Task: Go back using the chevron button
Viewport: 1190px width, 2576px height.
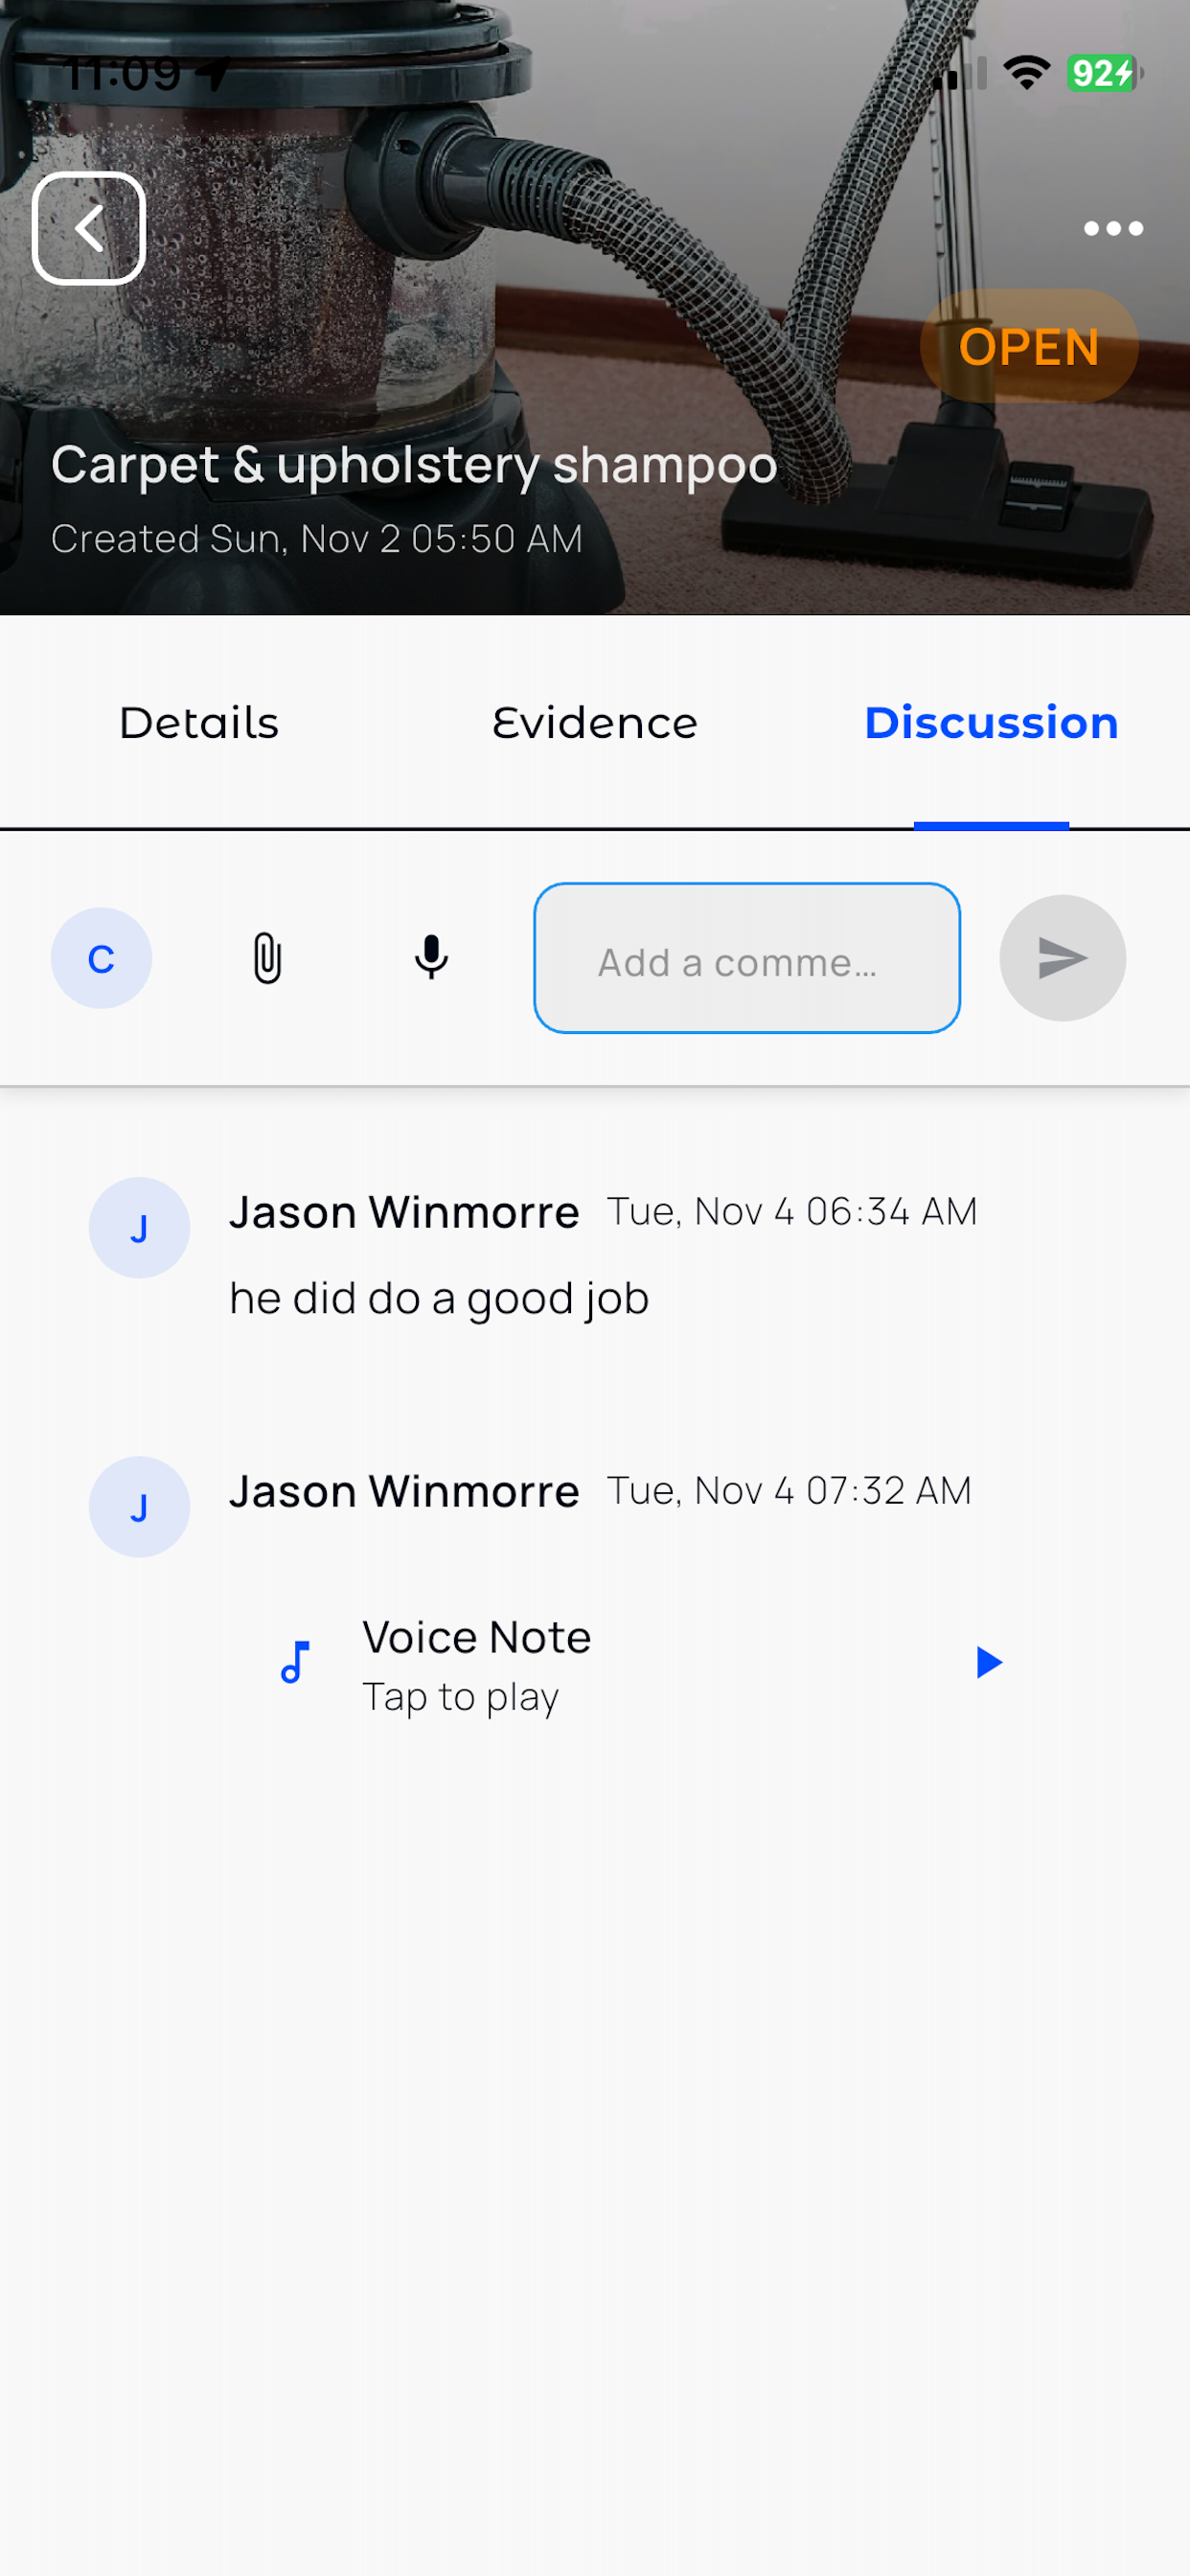Action: pos(89,229)
